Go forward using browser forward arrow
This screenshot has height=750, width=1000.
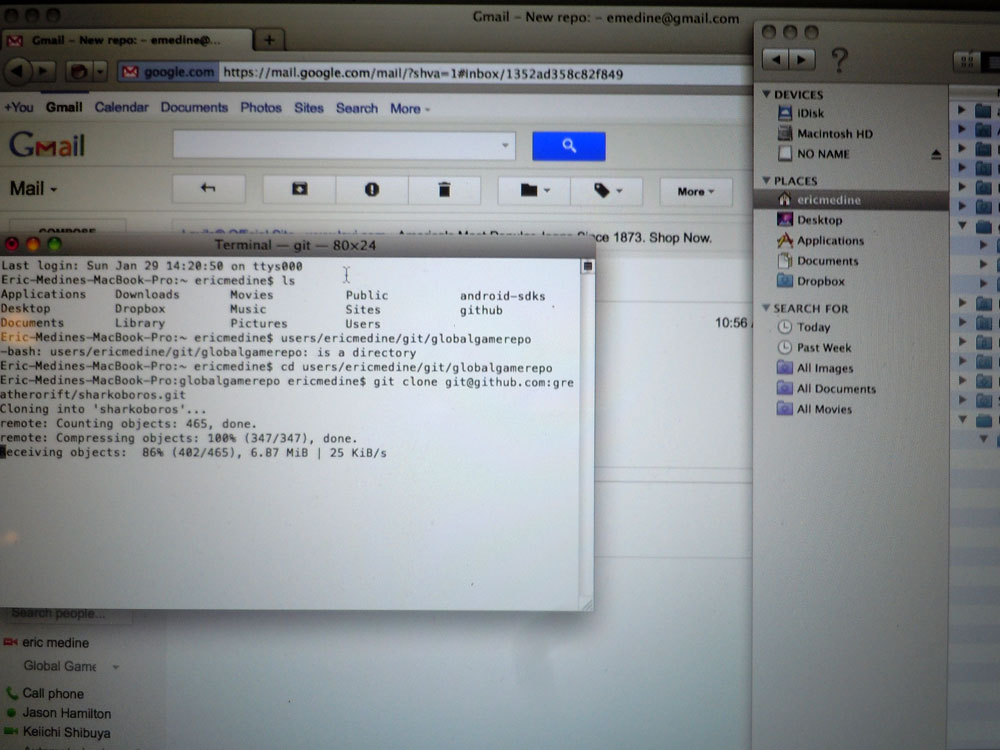(x=43, y=71)
